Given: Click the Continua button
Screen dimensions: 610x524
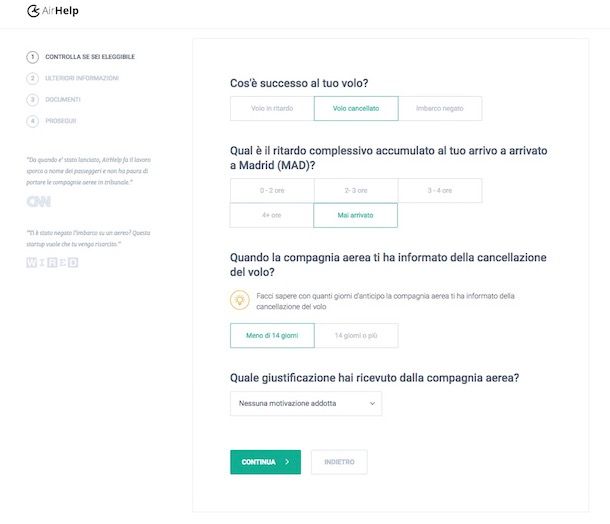Looking at the screenshot, I should 265,462.
